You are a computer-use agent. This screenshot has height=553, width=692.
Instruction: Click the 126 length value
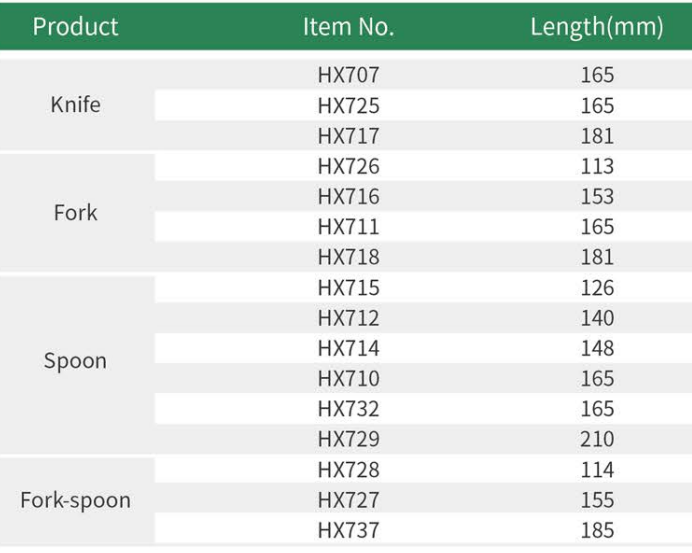(x=597, y=288)
